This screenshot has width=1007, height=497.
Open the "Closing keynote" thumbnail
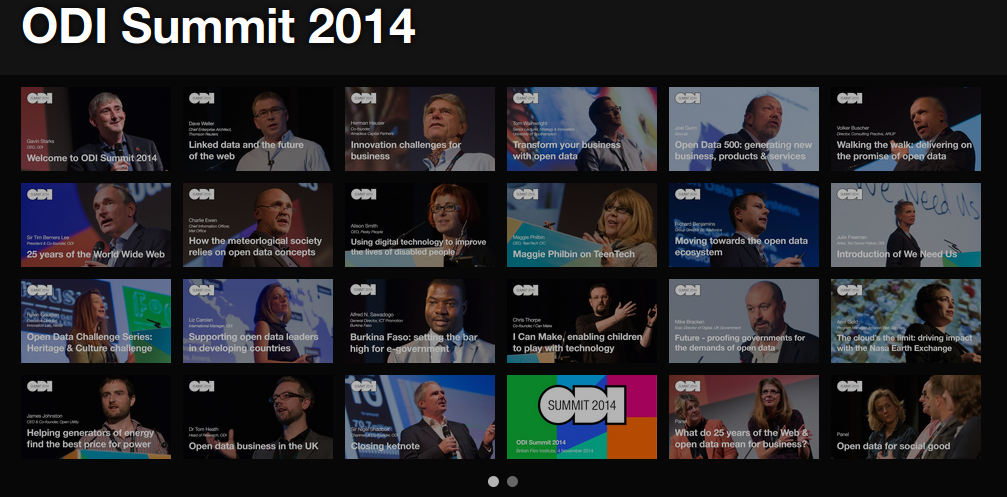pyautogui.click(x=420, y=417)
